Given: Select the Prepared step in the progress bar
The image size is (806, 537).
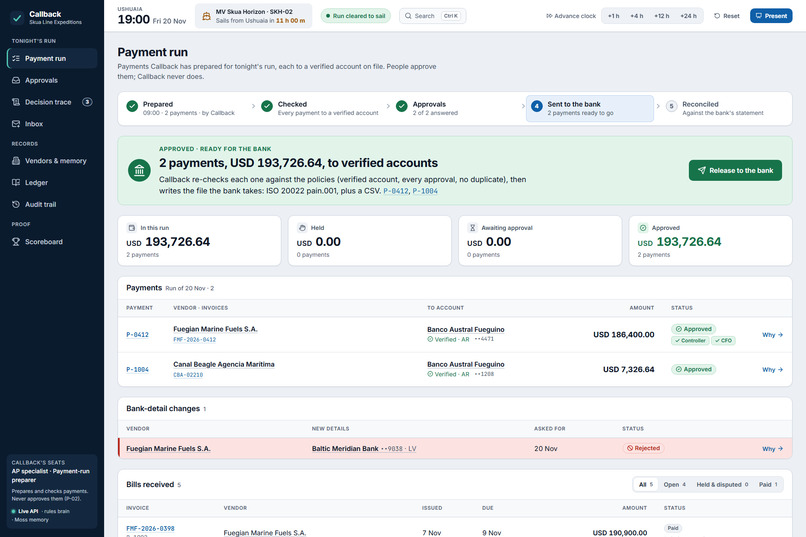Looking at the screenshot, I should (186, 108).
